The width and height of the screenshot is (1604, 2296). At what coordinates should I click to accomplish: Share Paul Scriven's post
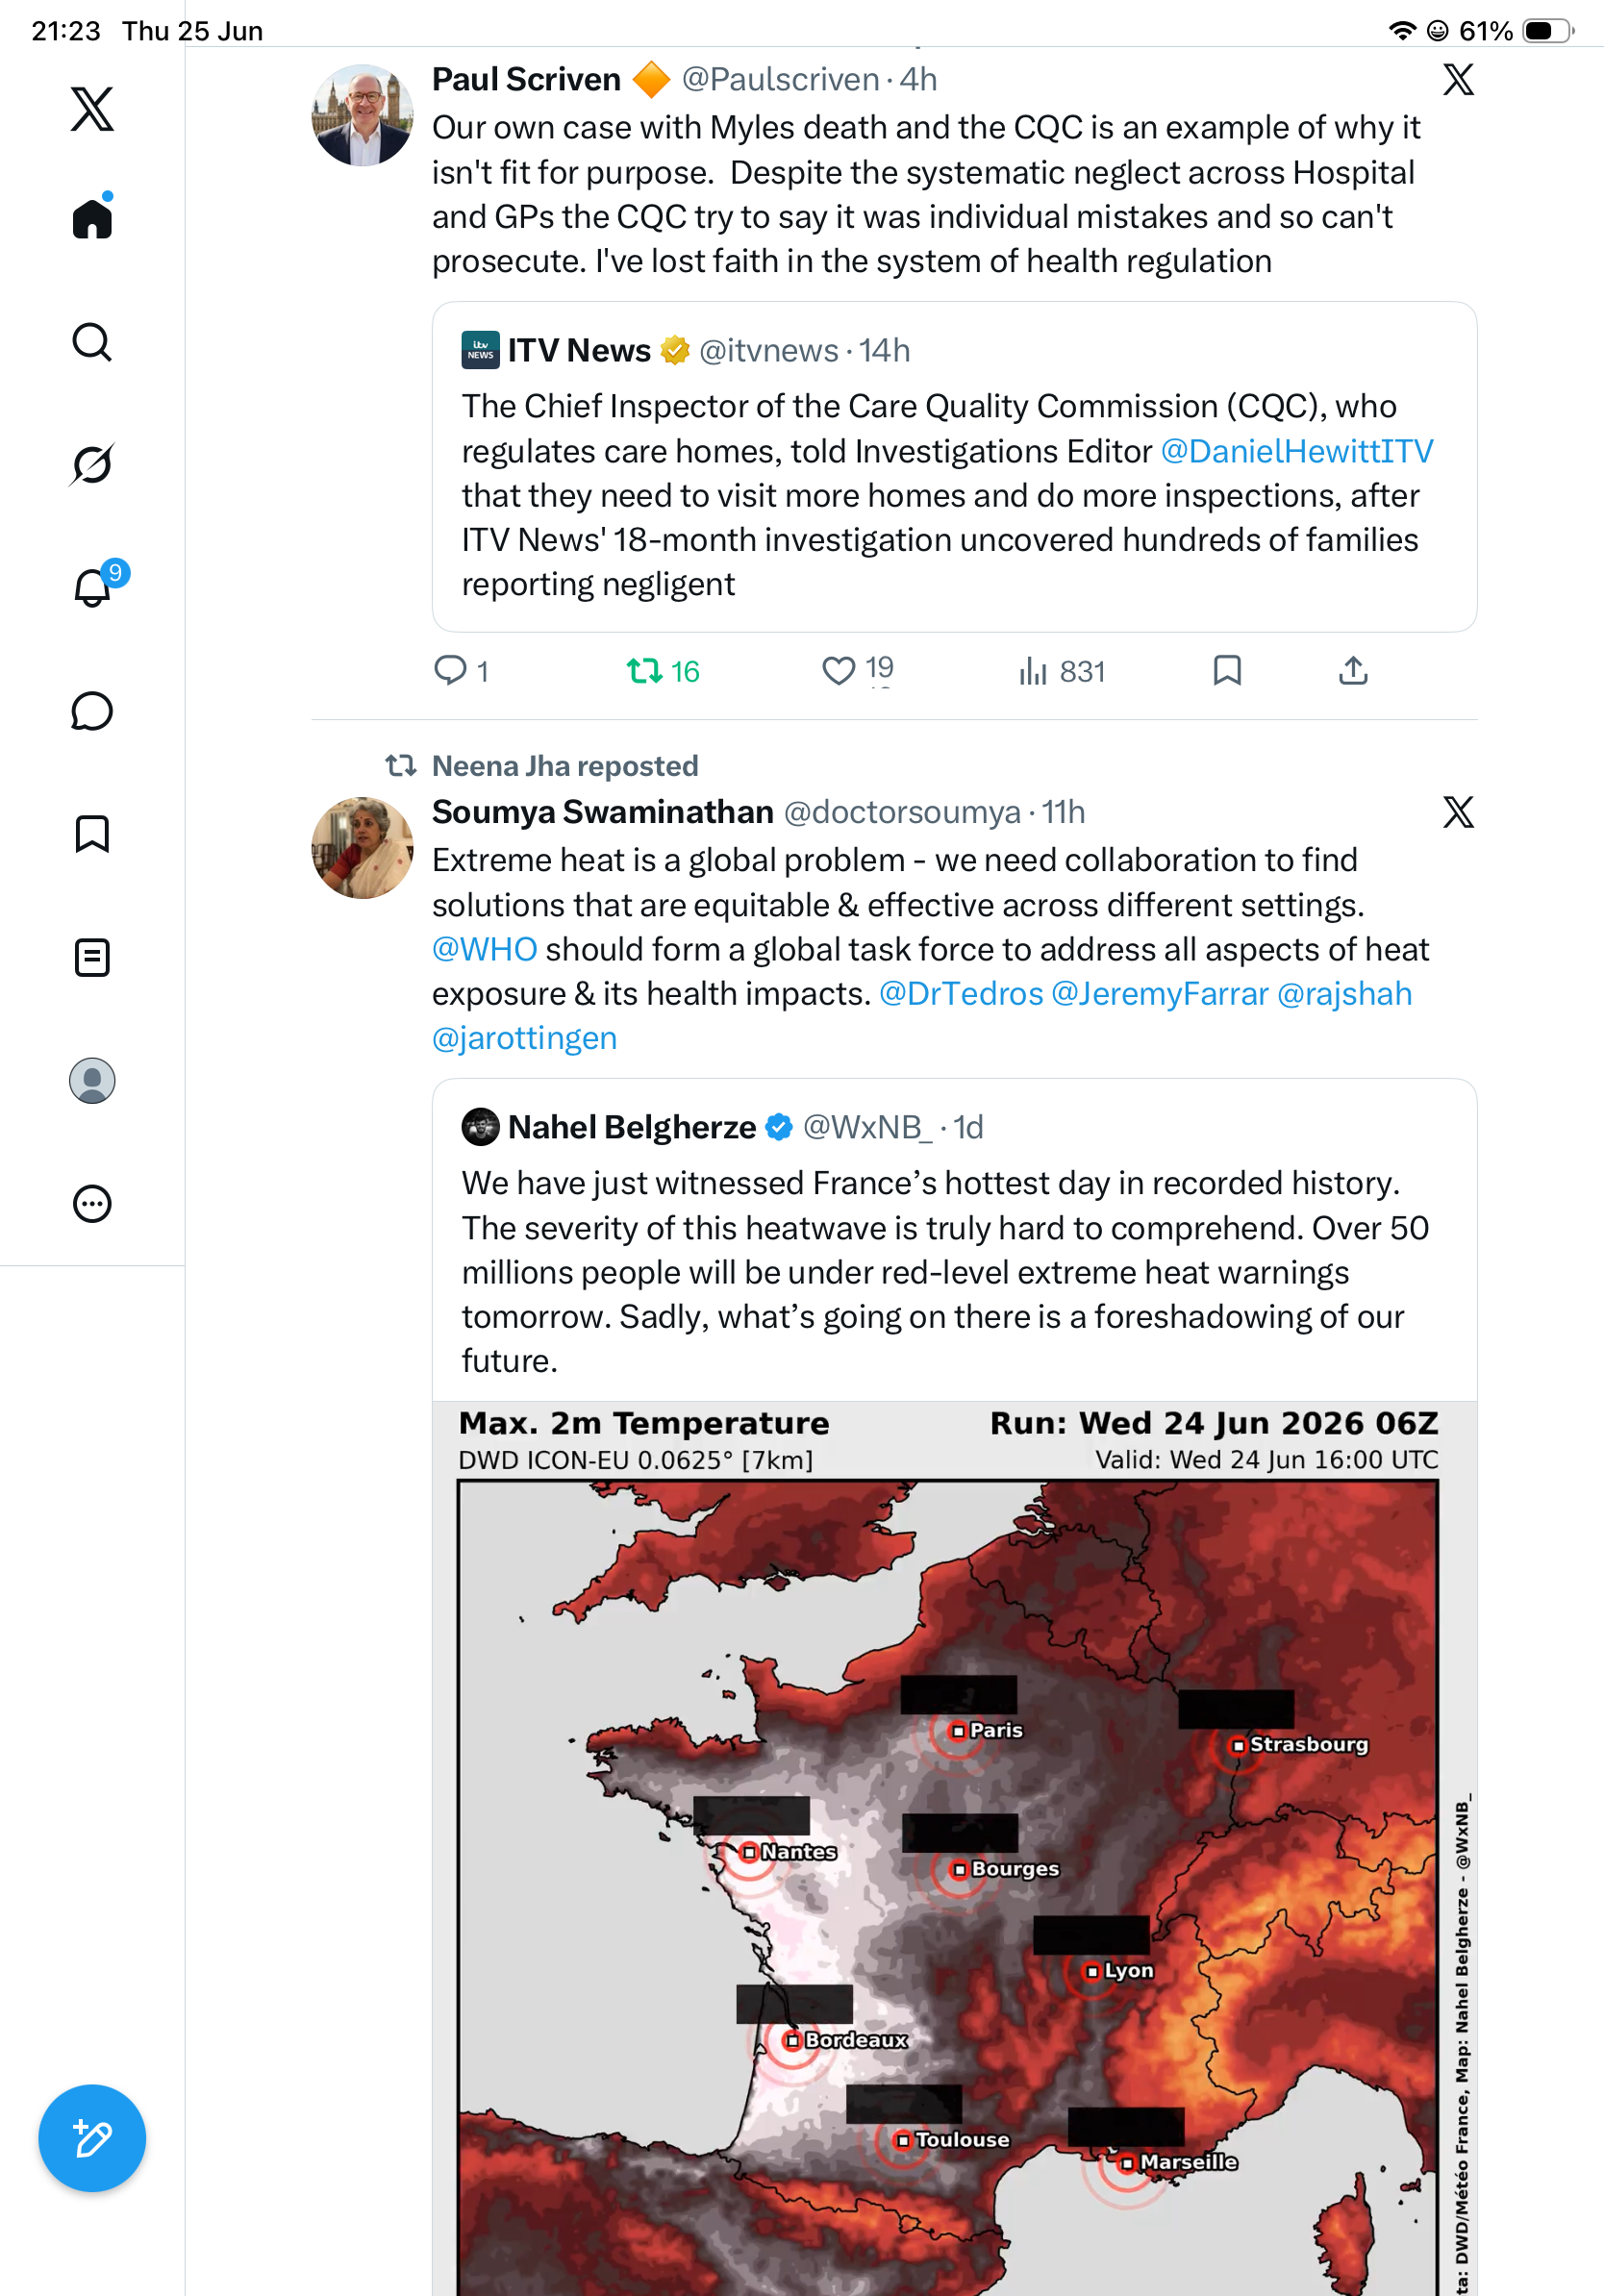pos(1353,671)
